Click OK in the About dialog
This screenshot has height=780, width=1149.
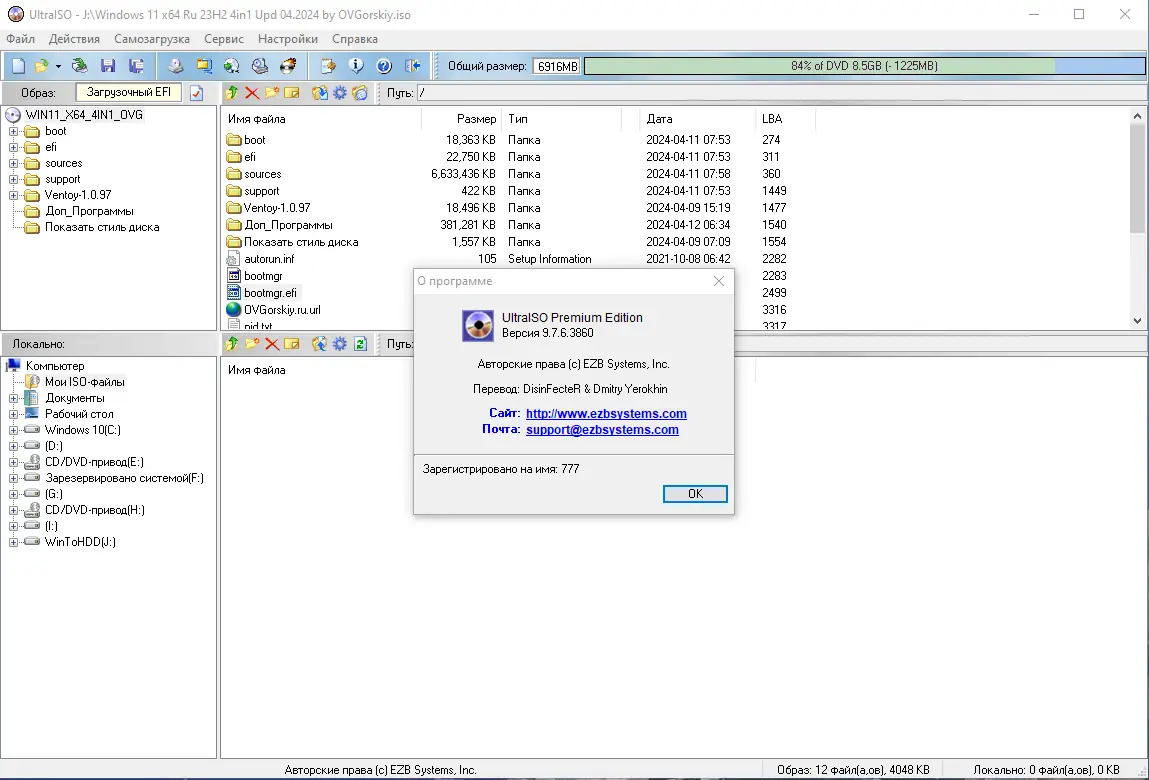695,494
